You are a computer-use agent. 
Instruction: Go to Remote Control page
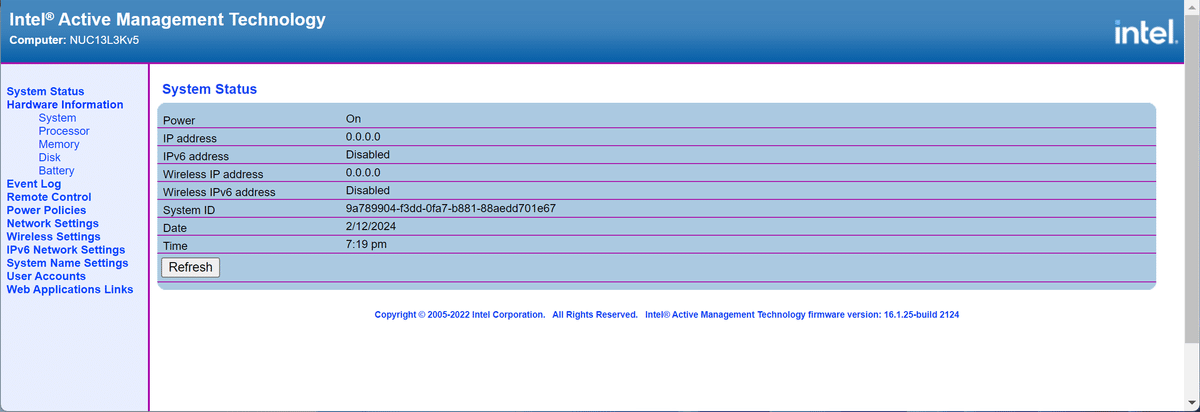pos(49,197)
